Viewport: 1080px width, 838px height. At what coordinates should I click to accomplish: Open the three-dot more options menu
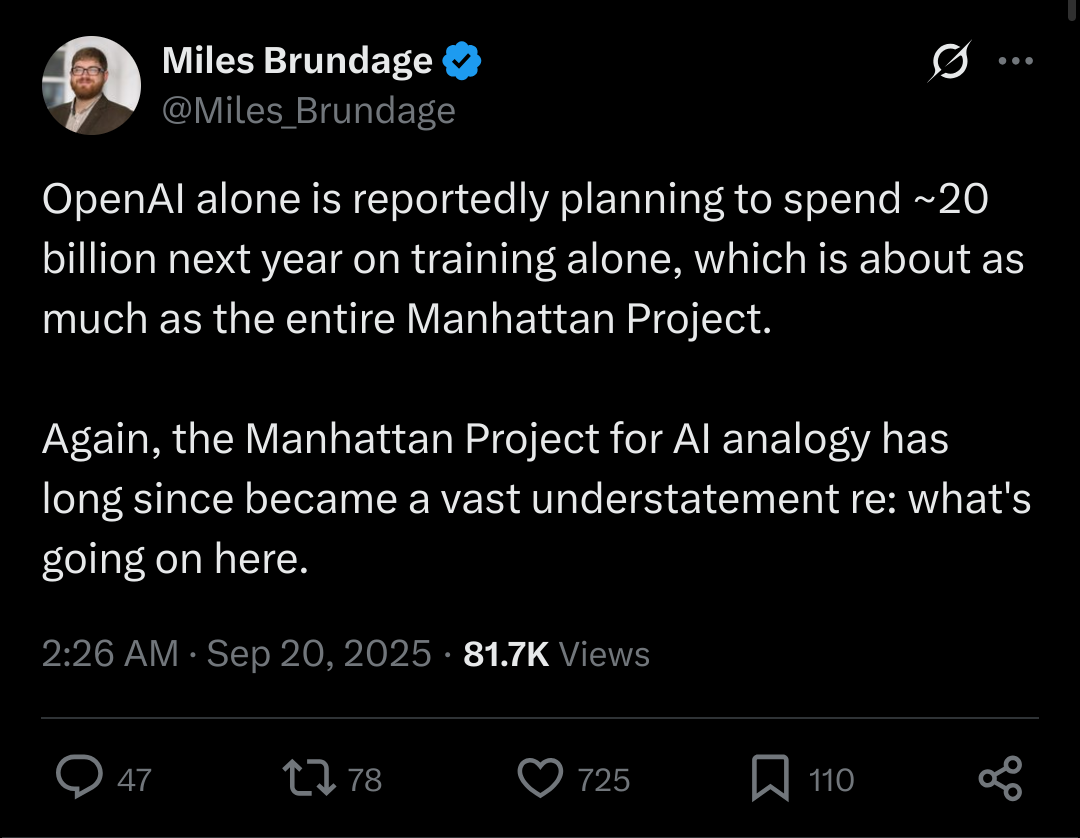click(x=1016, y=61)
